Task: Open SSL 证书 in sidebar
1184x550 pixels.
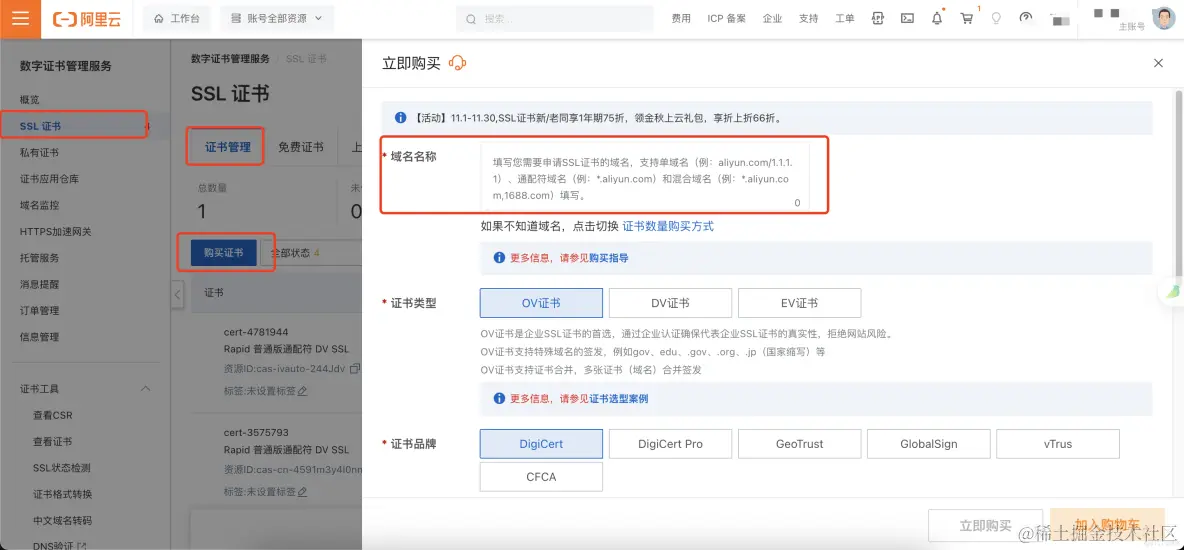Action: pyautogui.click(x=41, y=126)
